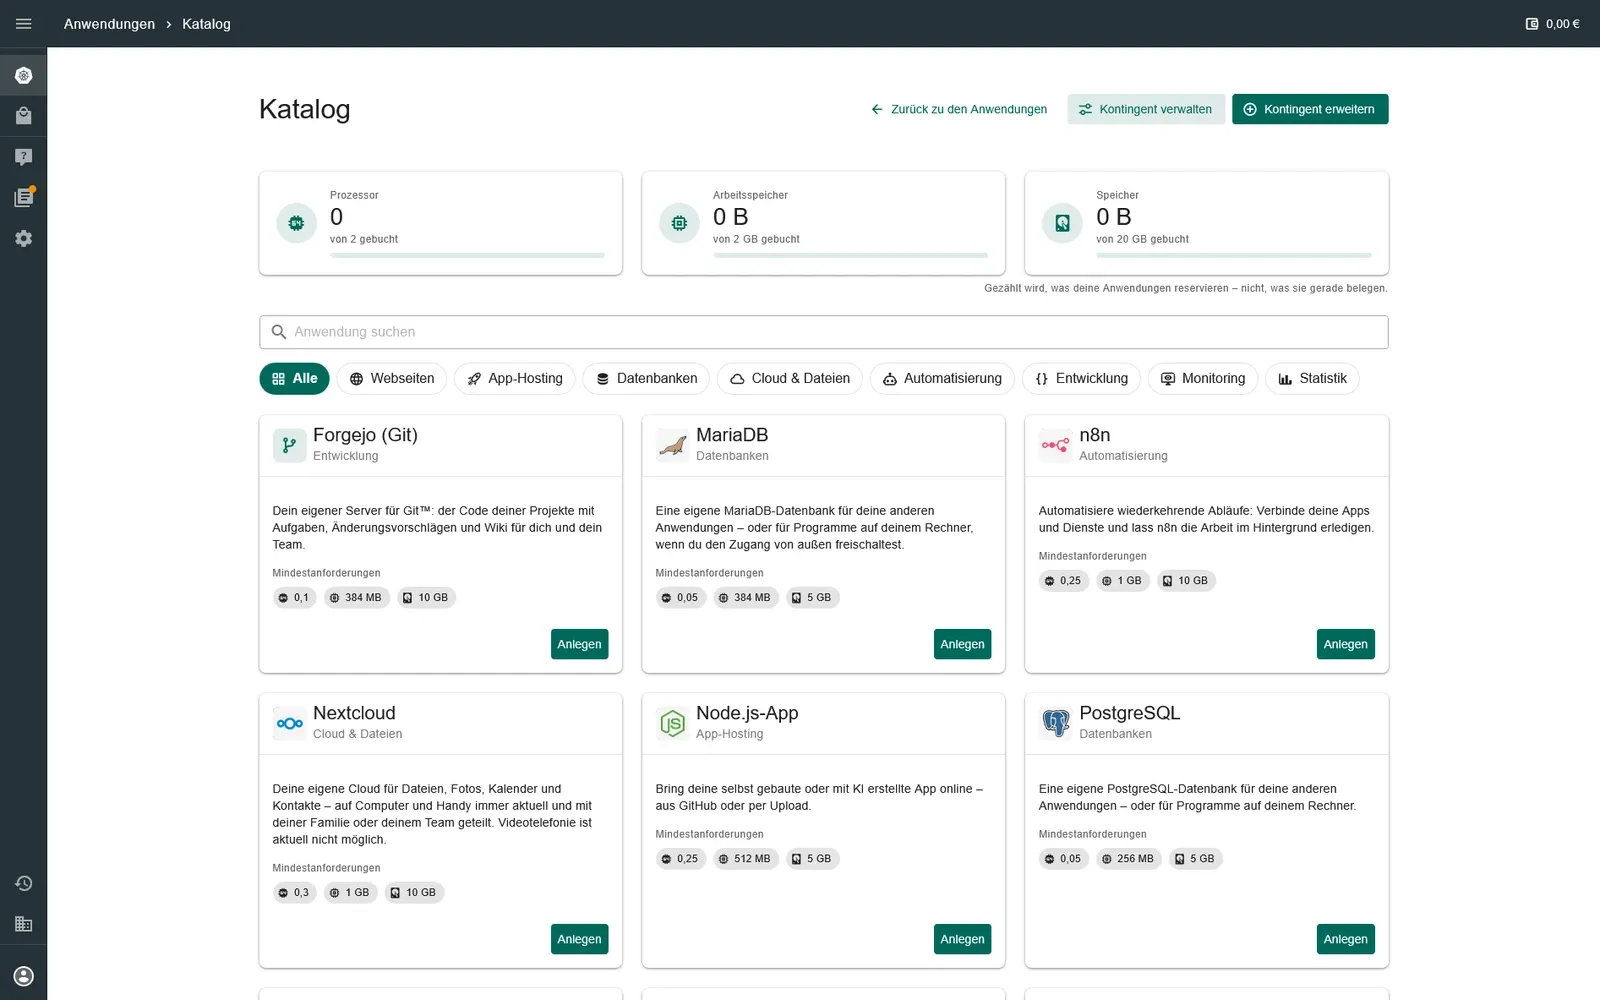
Task: Click the Forgejo (Git) app icon
Action: pos(289,445)
